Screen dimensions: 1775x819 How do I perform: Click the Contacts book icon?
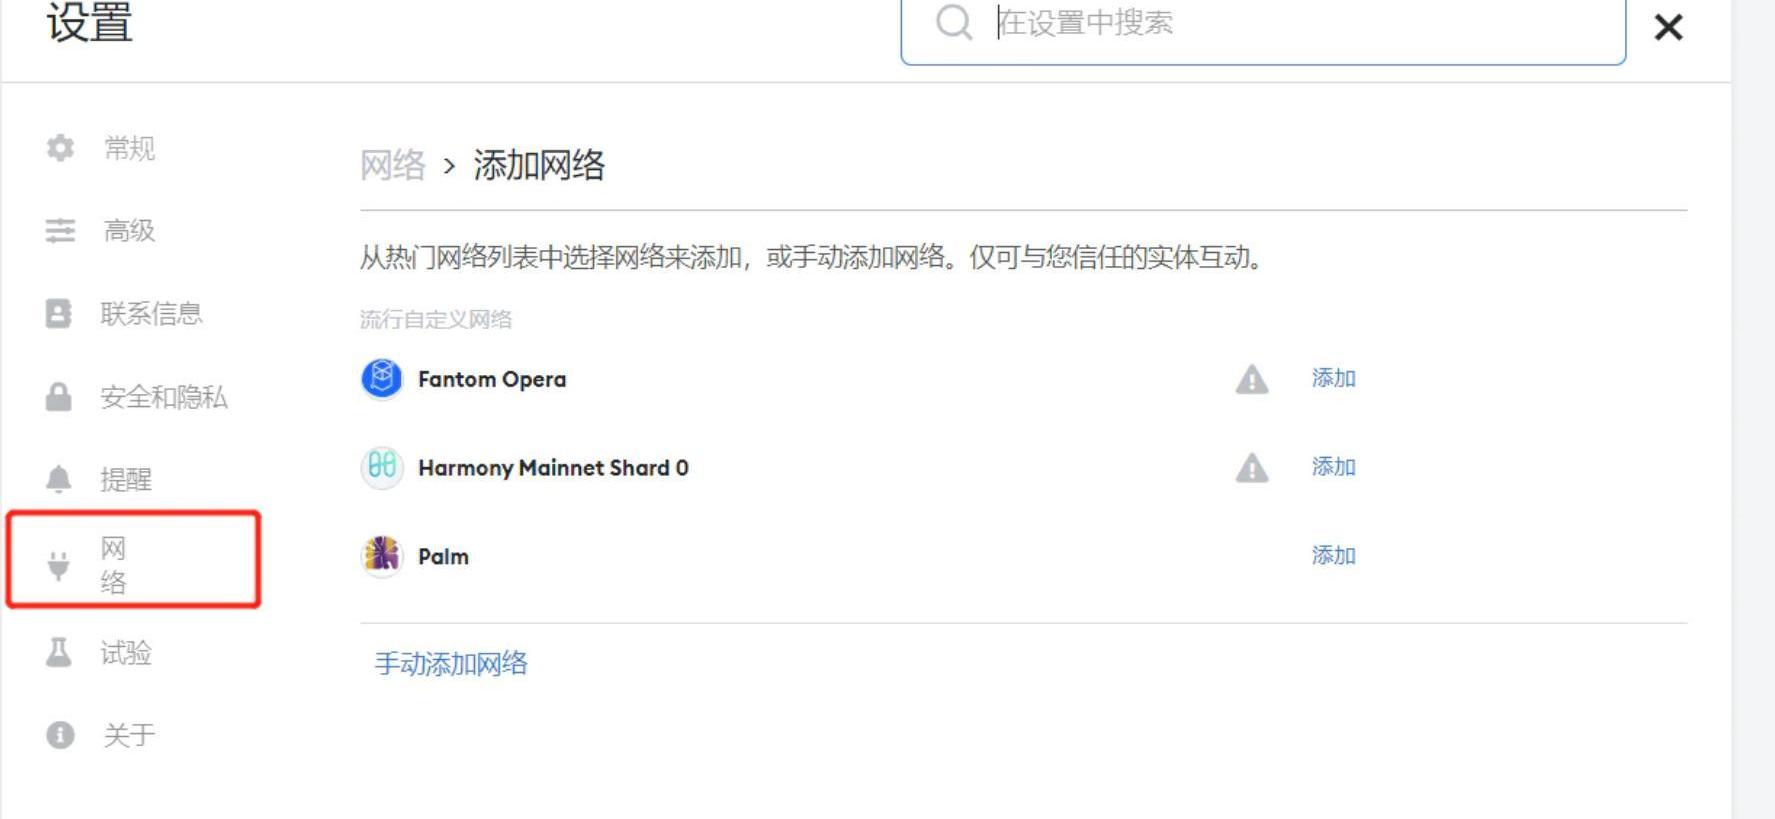[59, 314]
